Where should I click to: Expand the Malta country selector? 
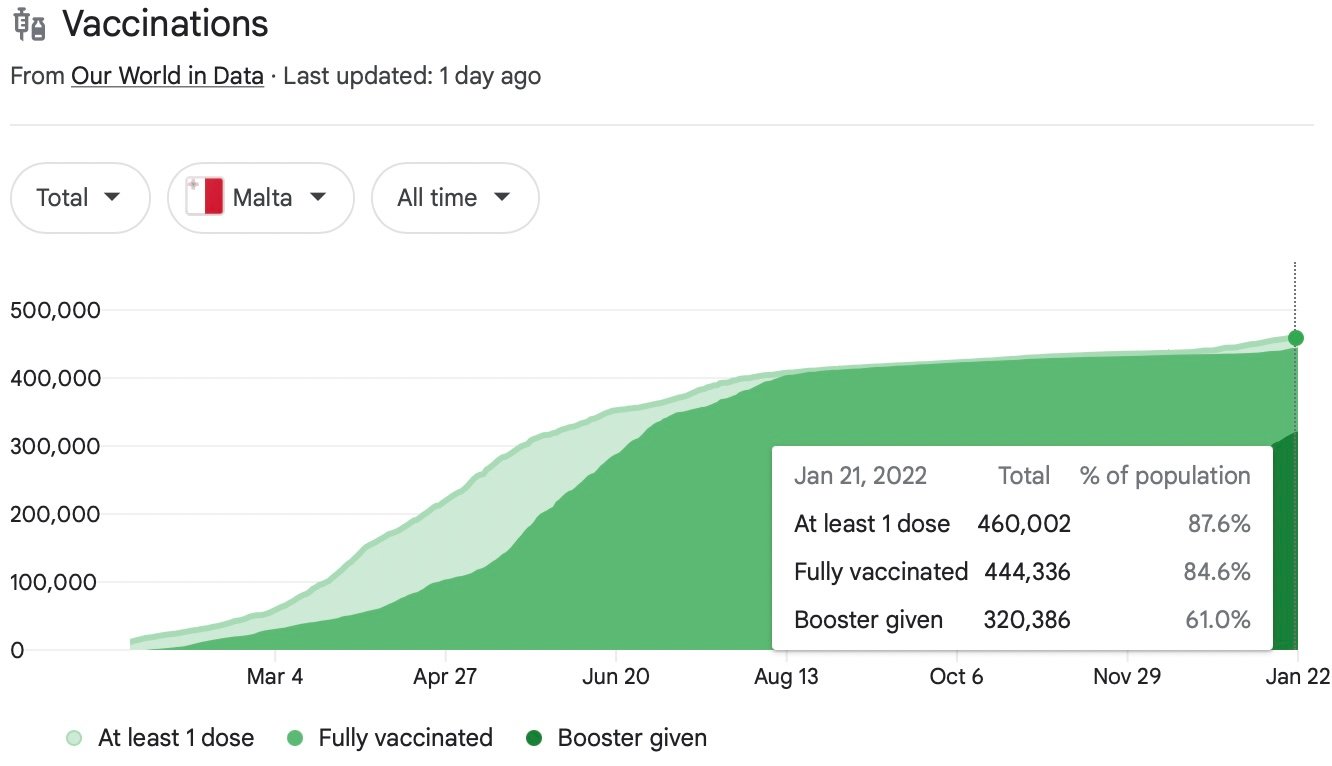pos(261,198)
